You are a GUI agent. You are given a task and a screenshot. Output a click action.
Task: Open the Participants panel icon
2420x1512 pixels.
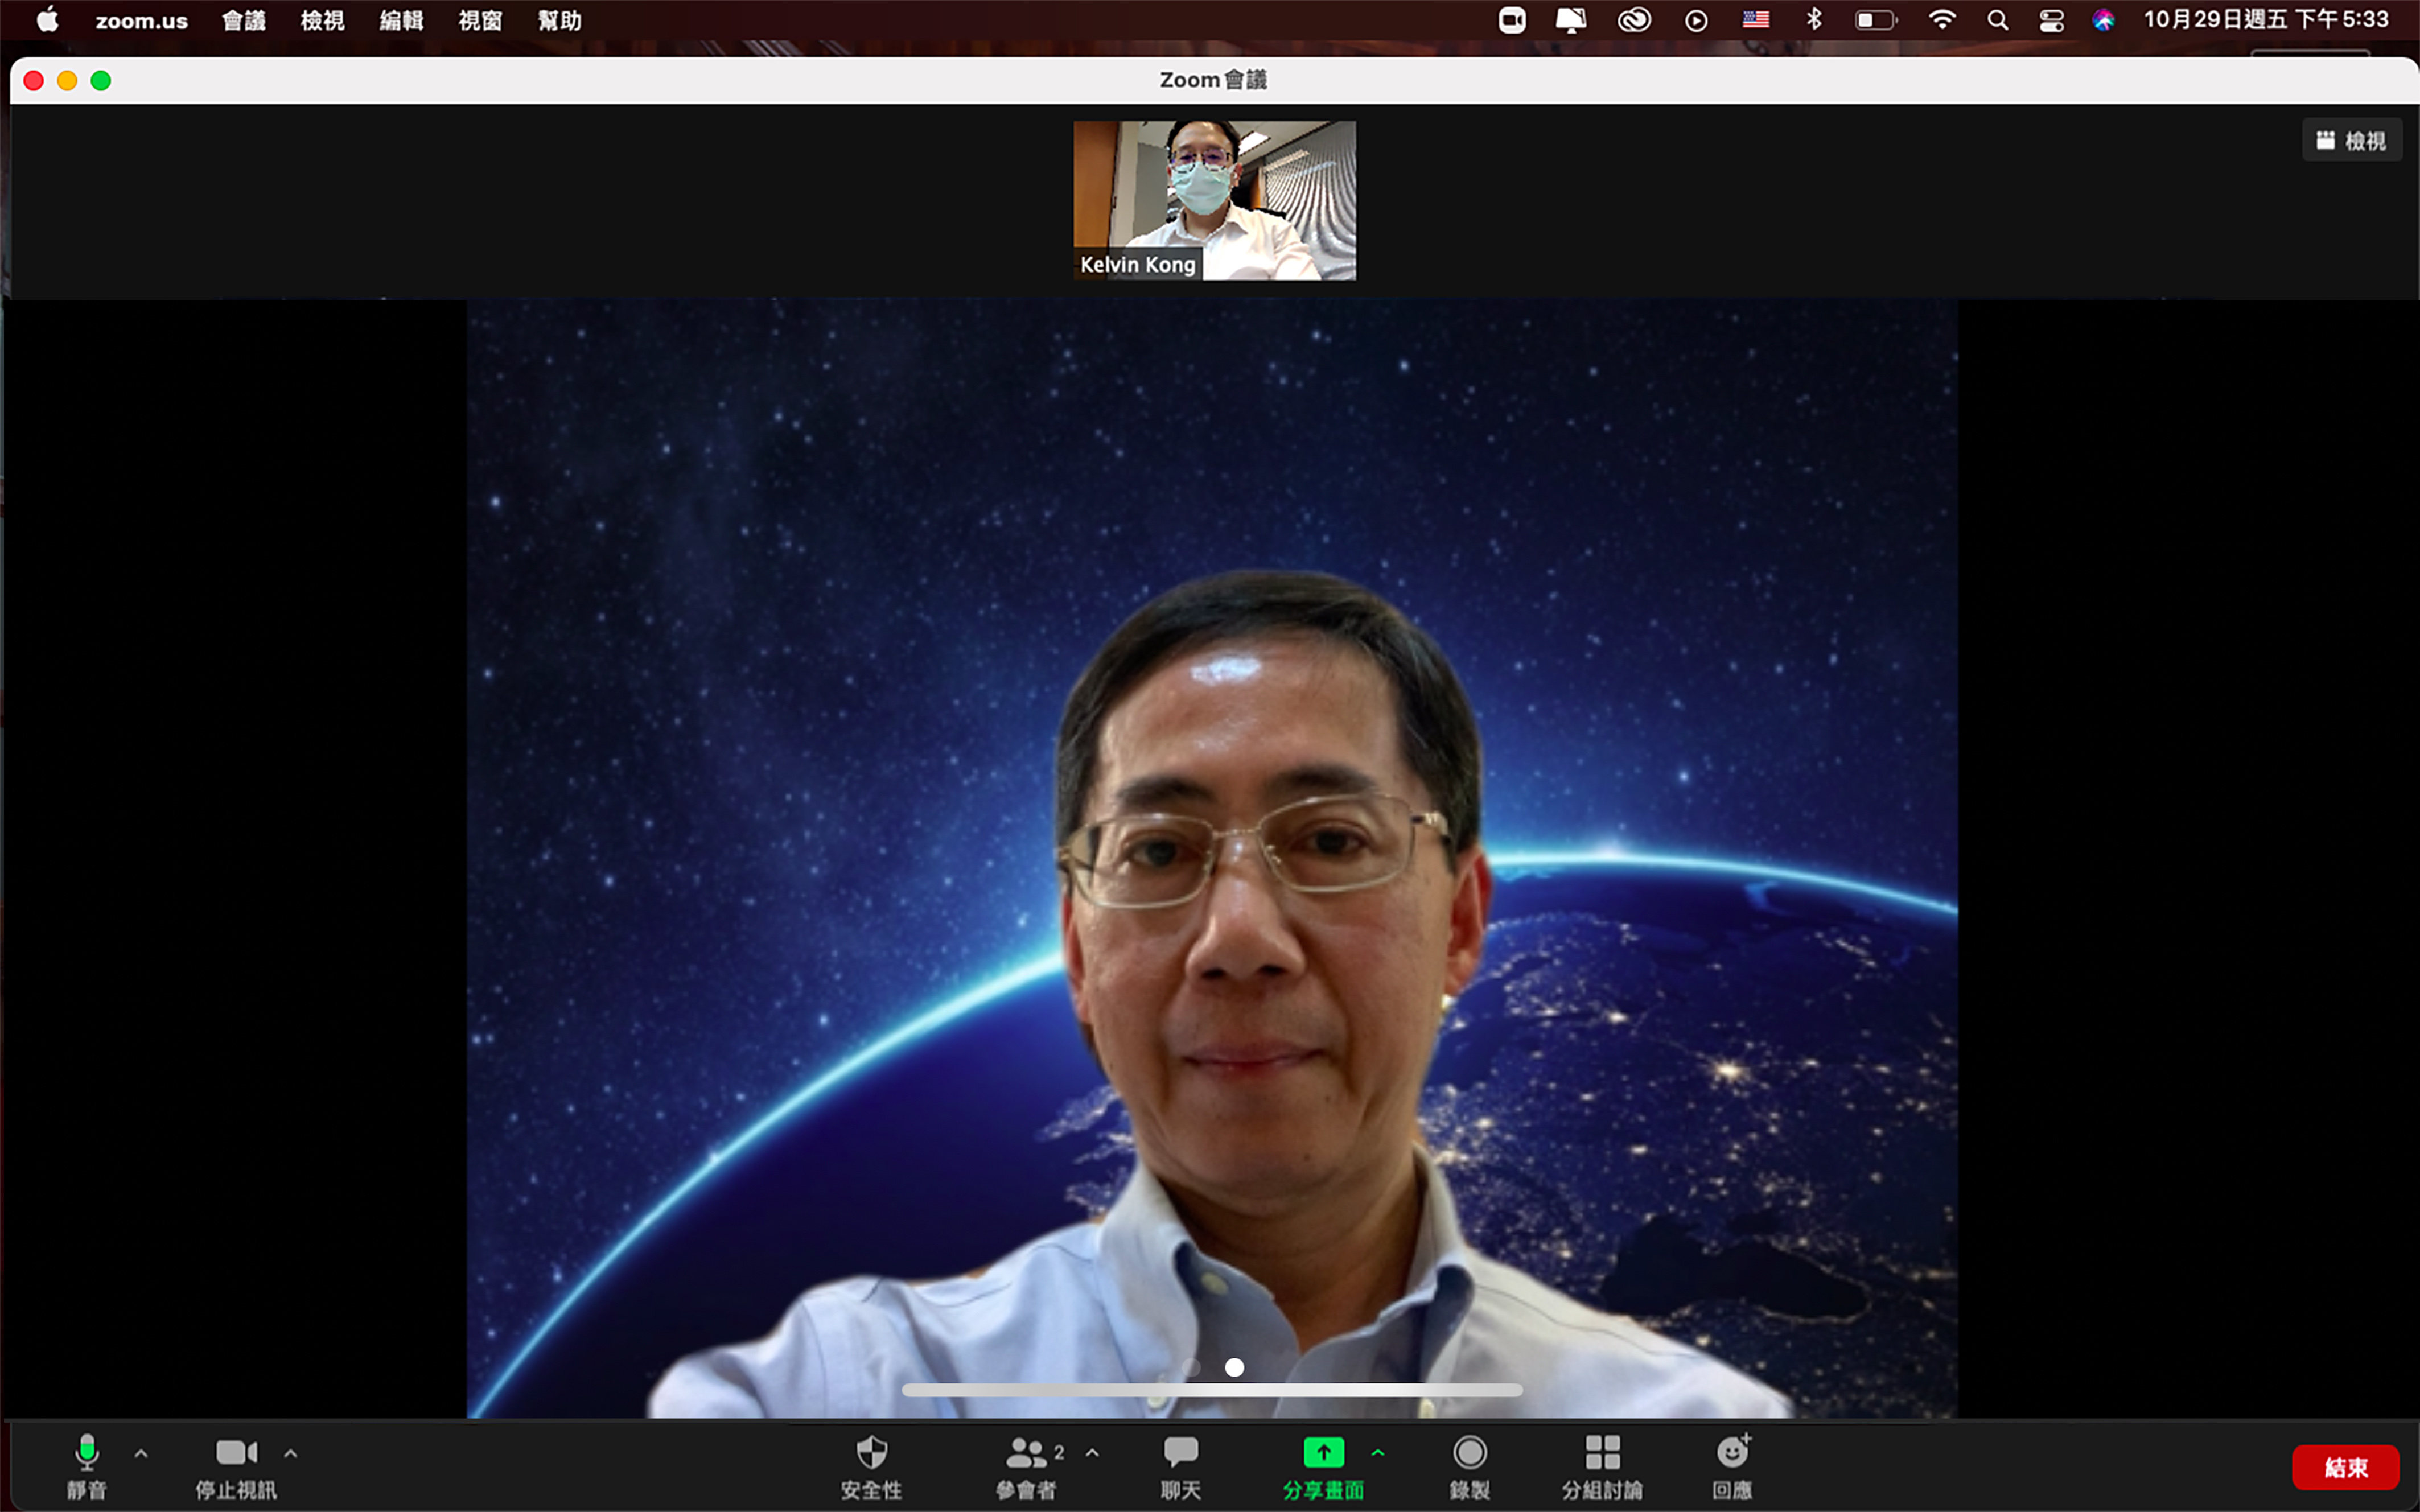point(1026,1453)
